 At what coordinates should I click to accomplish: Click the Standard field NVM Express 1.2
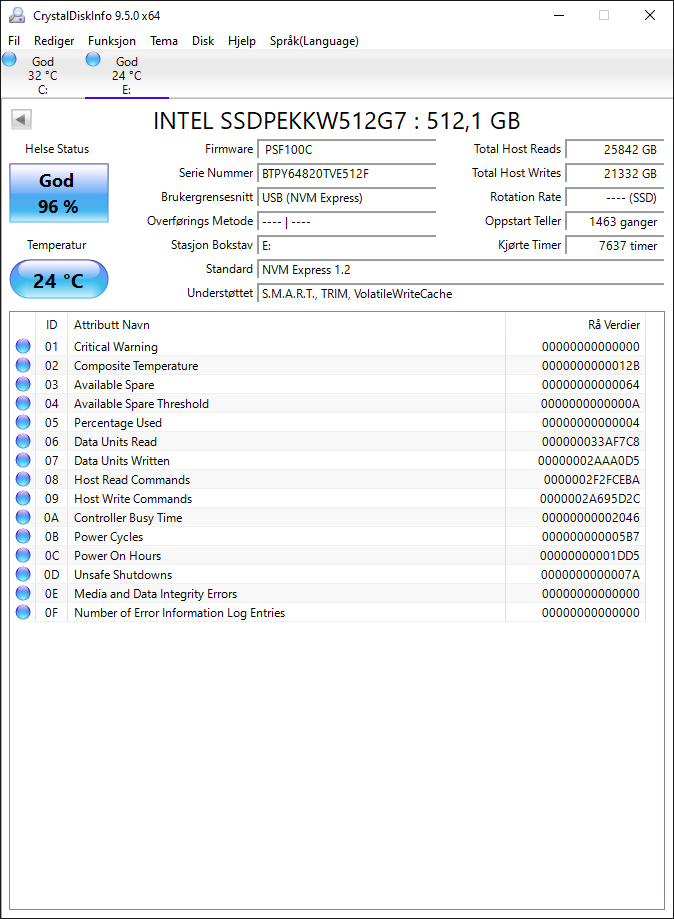[461, 270]
